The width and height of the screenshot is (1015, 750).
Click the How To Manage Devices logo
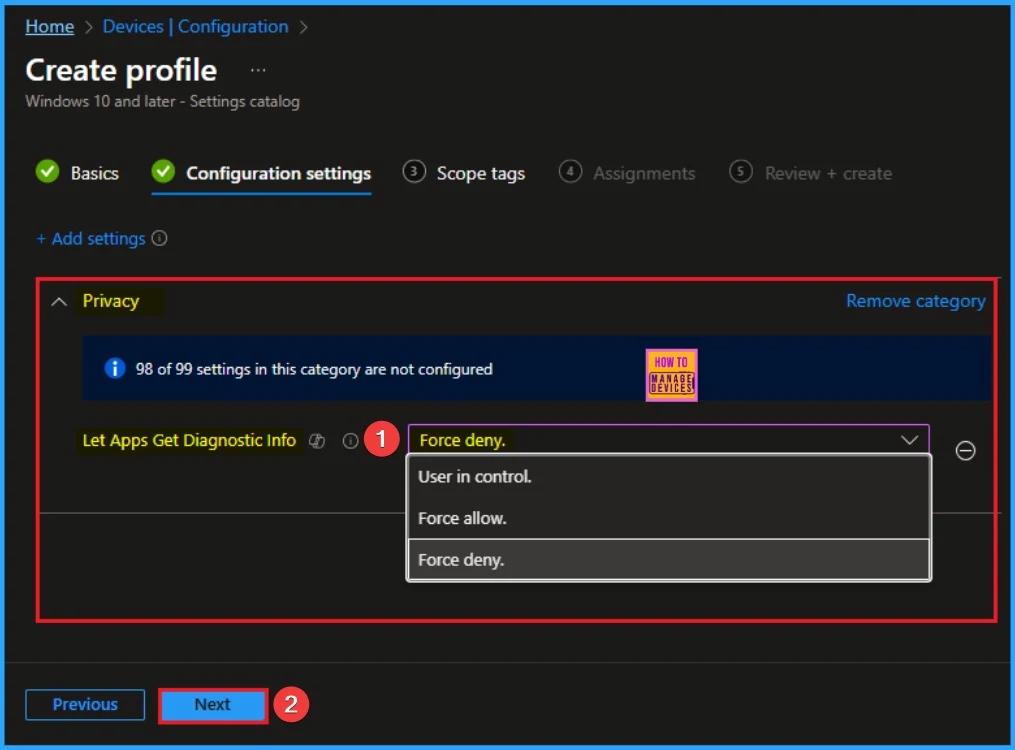click(x=671, y=374)
